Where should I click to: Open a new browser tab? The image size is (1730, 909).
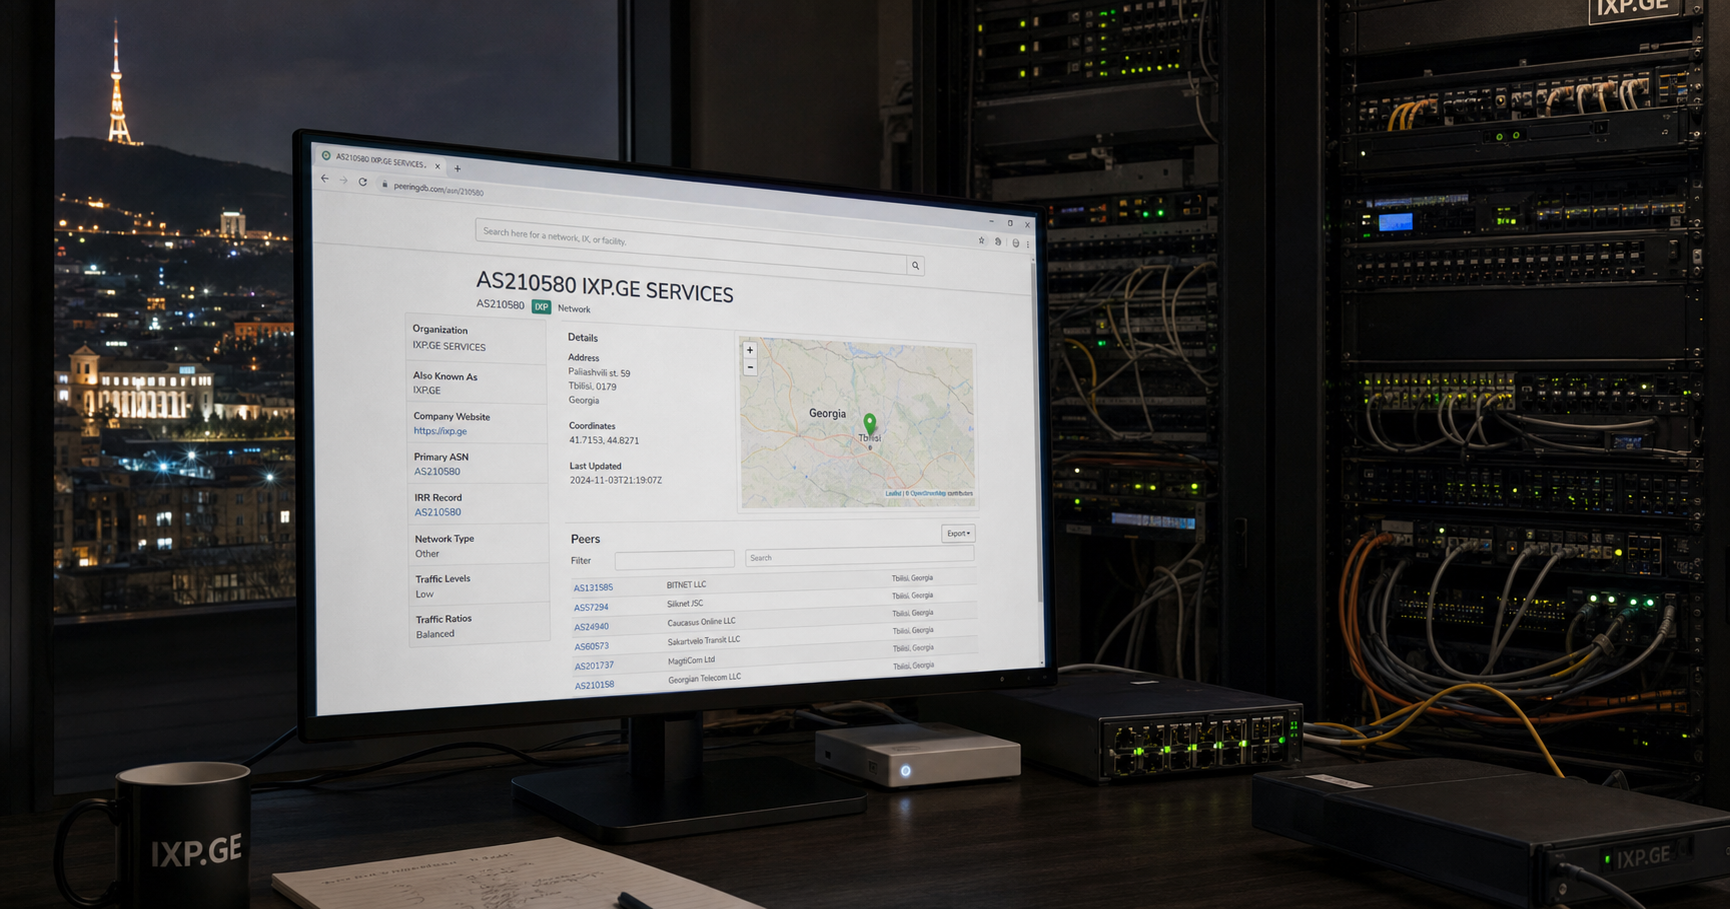coord(457,168)
